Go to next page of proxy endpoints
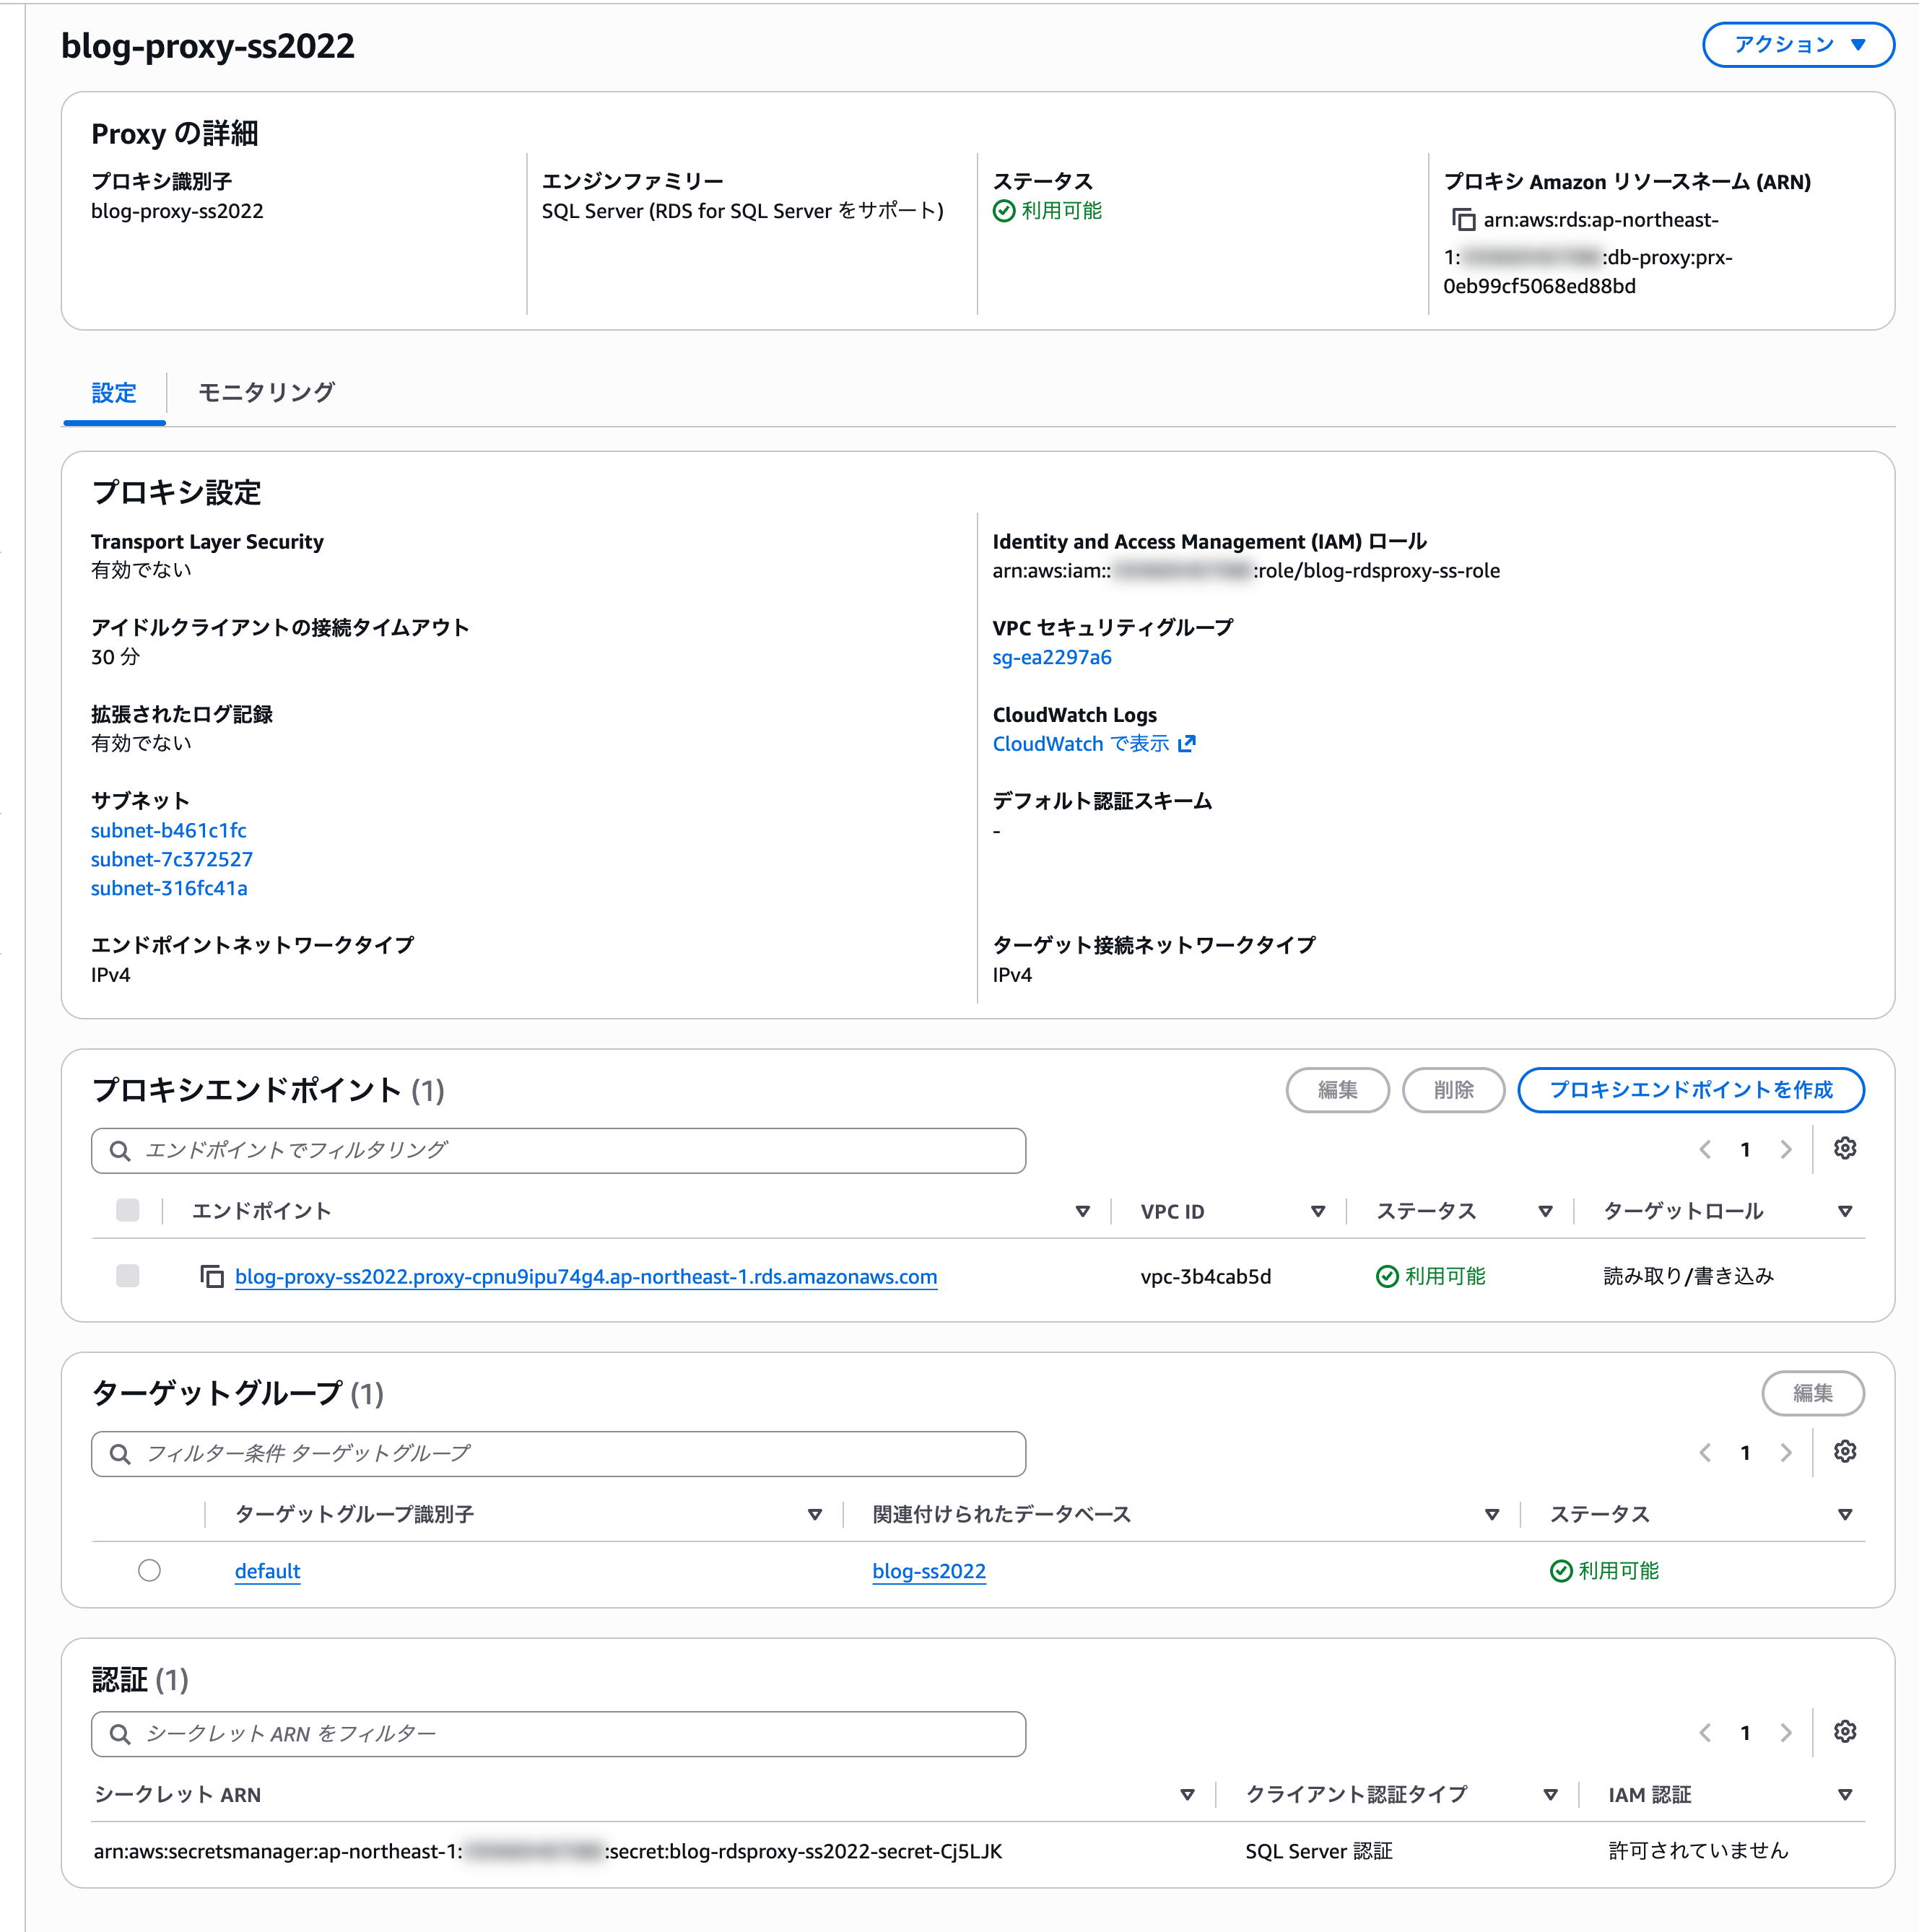Viewport: 1919px width, 1932px height. pos(1786,1150)
